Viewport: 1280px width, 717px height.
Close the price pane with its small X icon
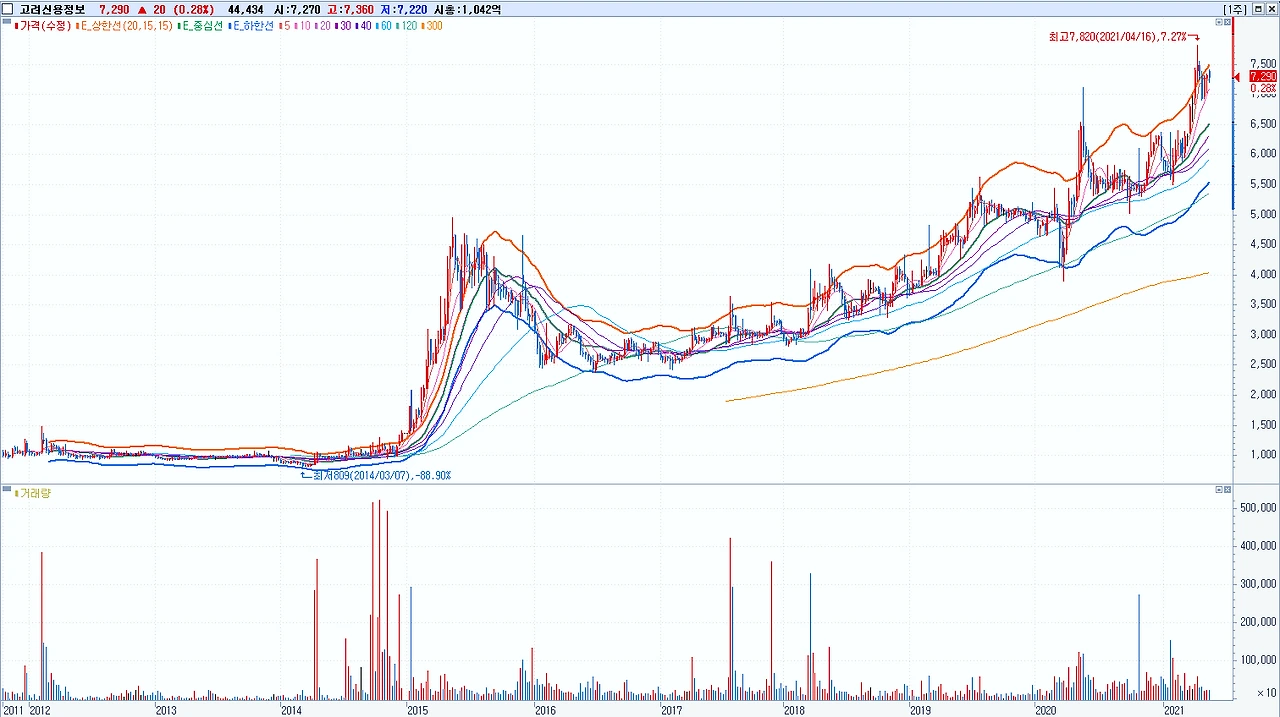[x=1227, y=21]
